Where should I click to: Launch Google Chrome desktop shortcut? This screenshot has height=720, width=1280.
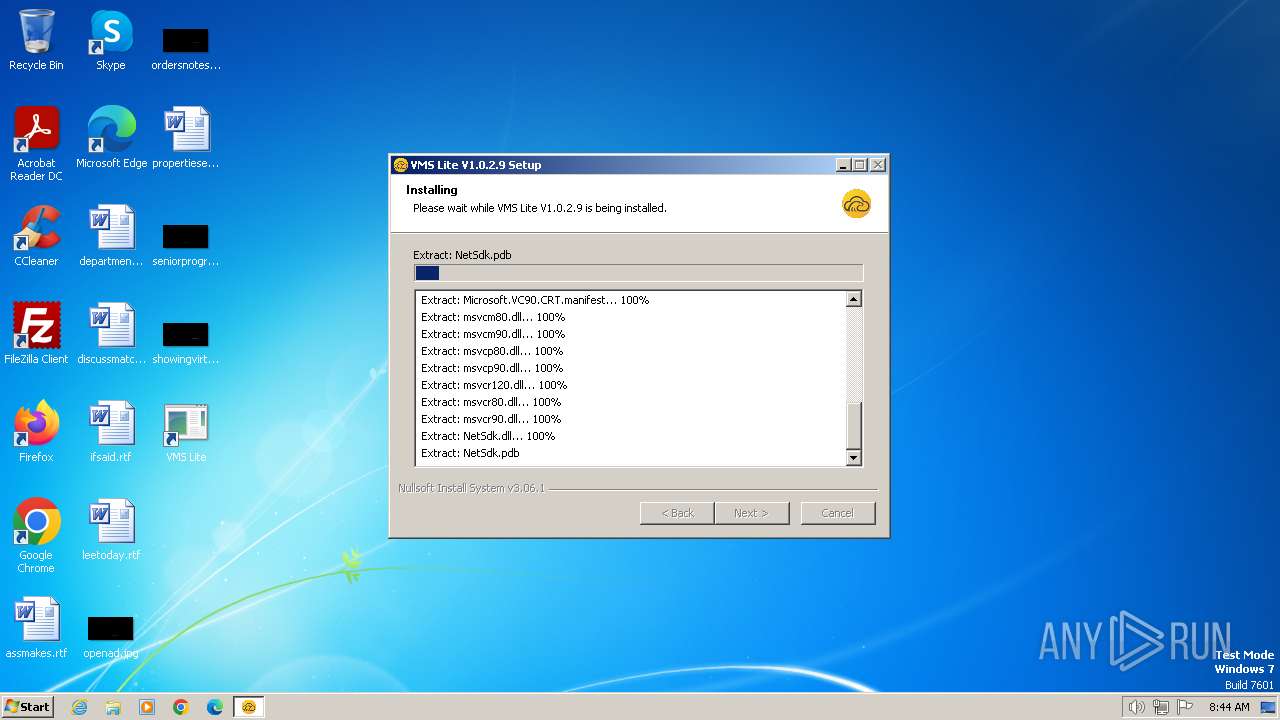36,535
